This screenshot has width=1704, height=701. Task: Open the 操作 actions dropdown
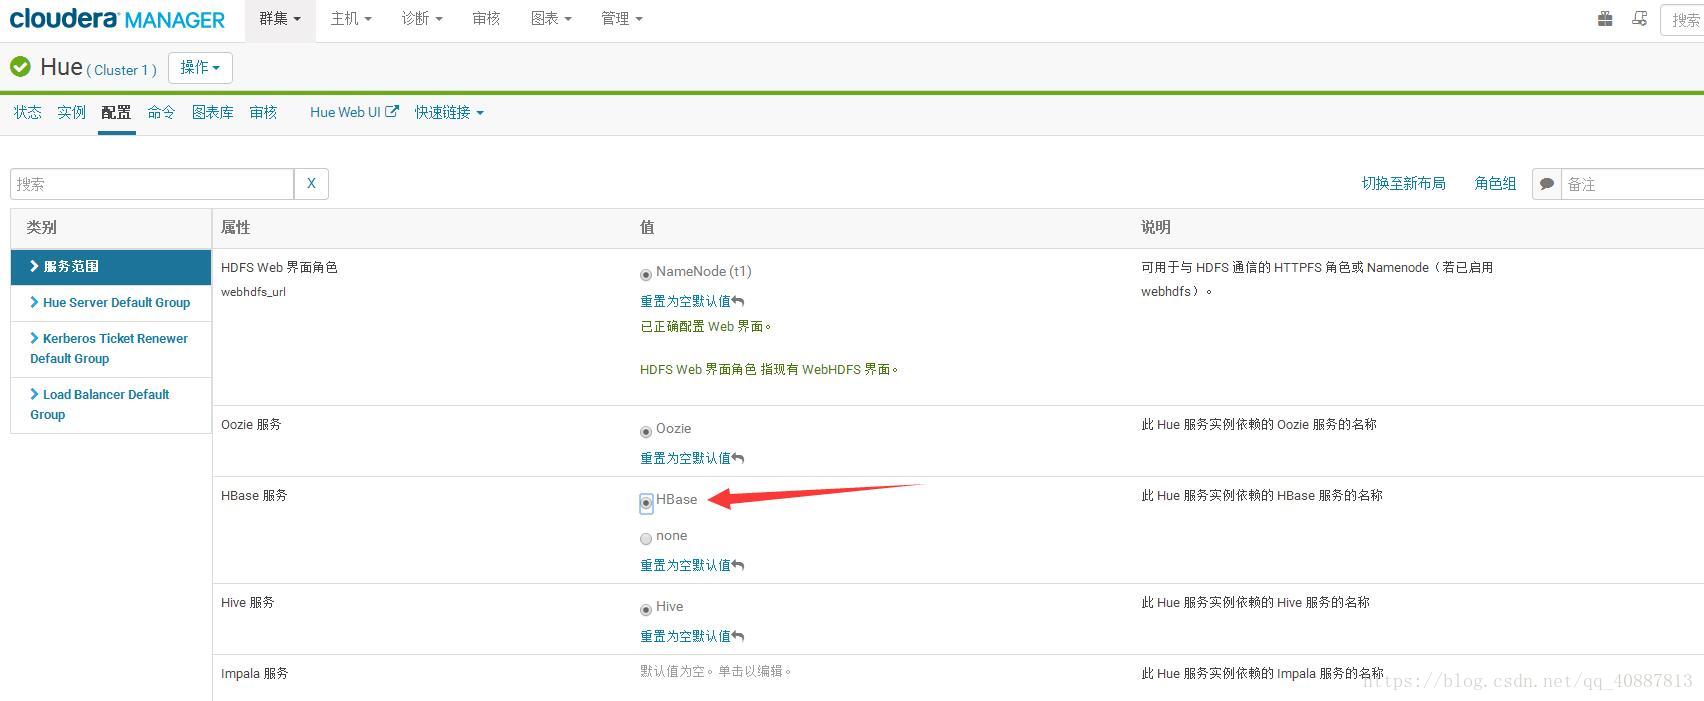tap(200, 67)
